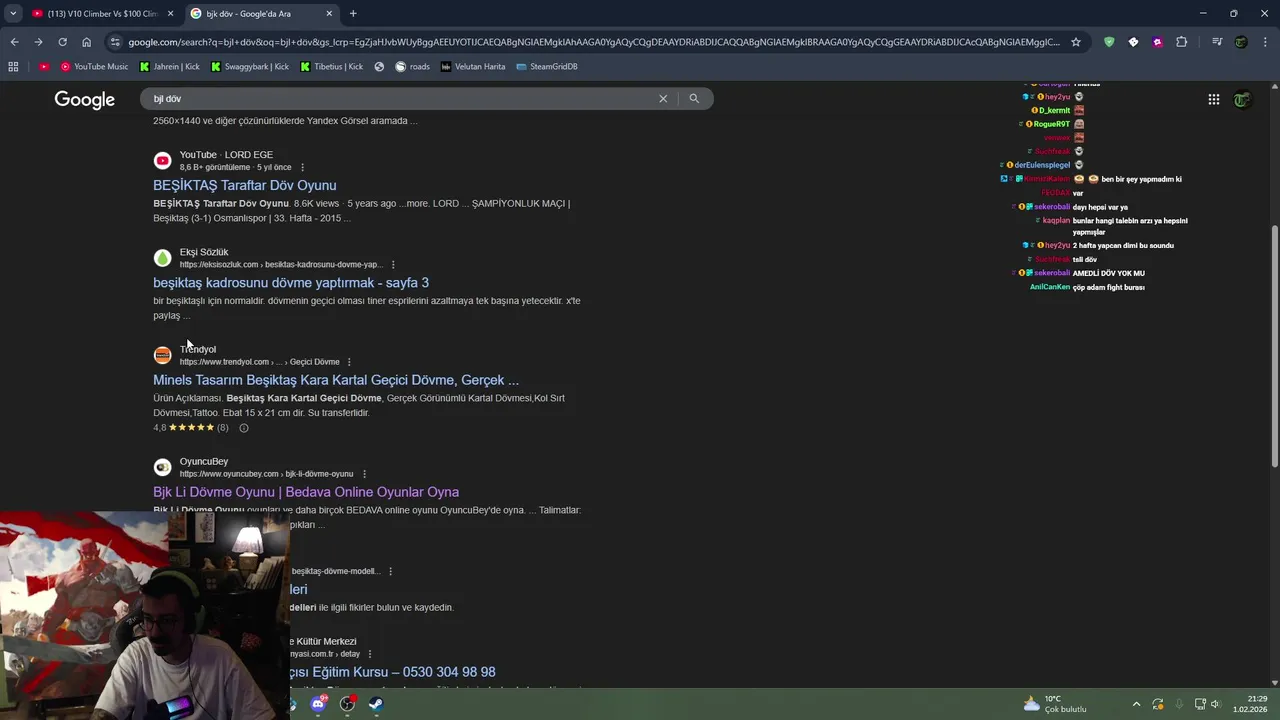Click the page vertical scrollbar
The height and width of the screenshot is (720, 1280).
coord(1274,345)
